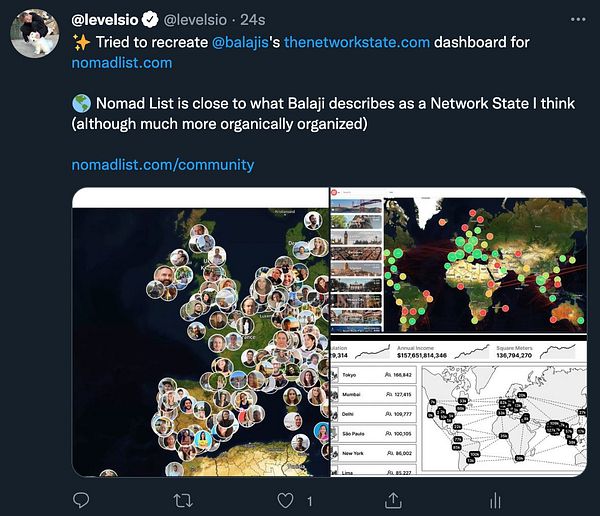Open the share icon menu
This screenshot has height=516, width=600.
pos(393,500)
